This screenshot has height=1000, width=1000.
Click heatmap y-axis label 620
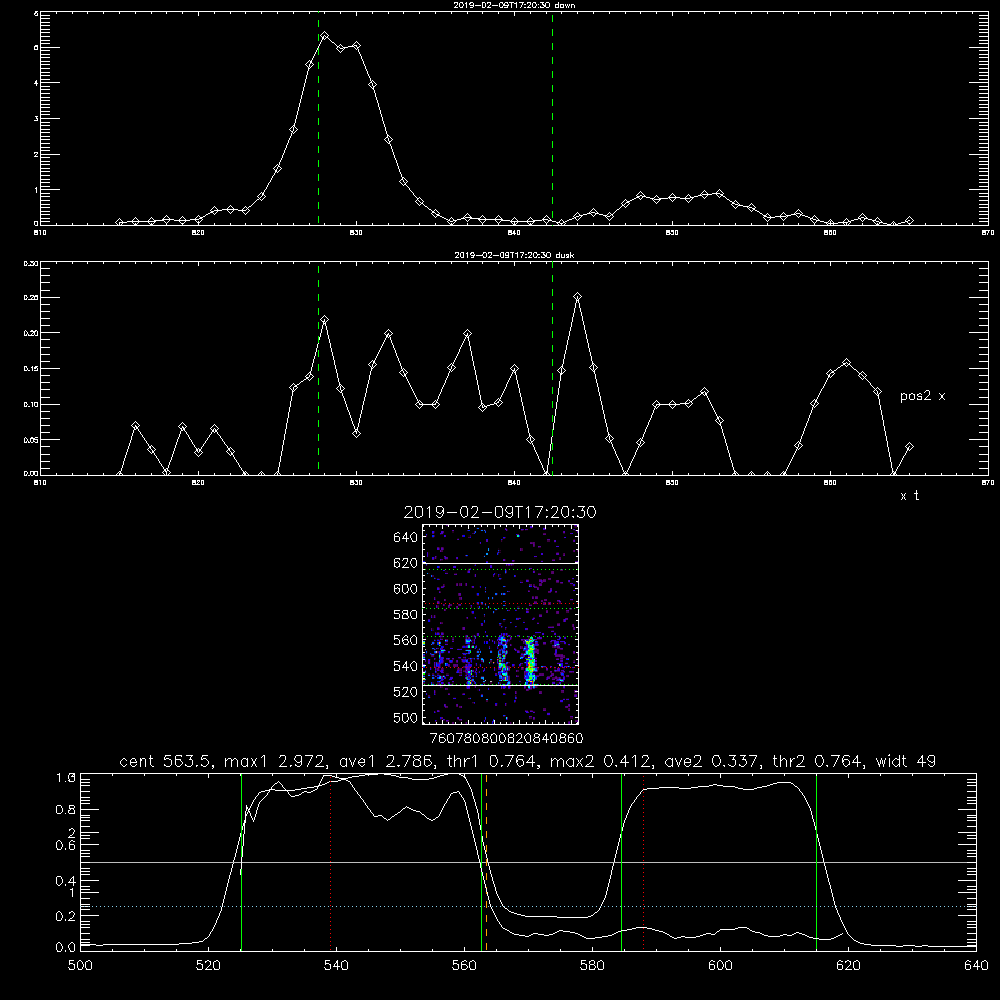click(406, 563)
